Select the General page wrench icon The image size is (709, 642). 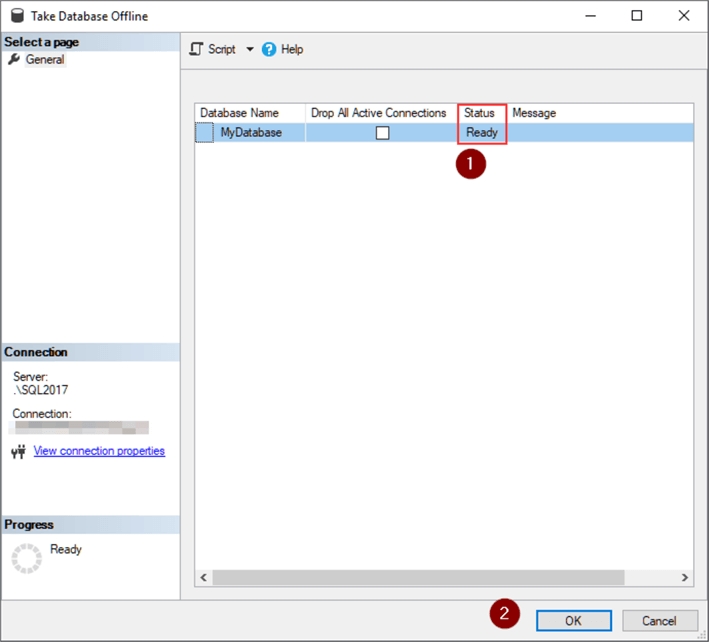point(13,60)
